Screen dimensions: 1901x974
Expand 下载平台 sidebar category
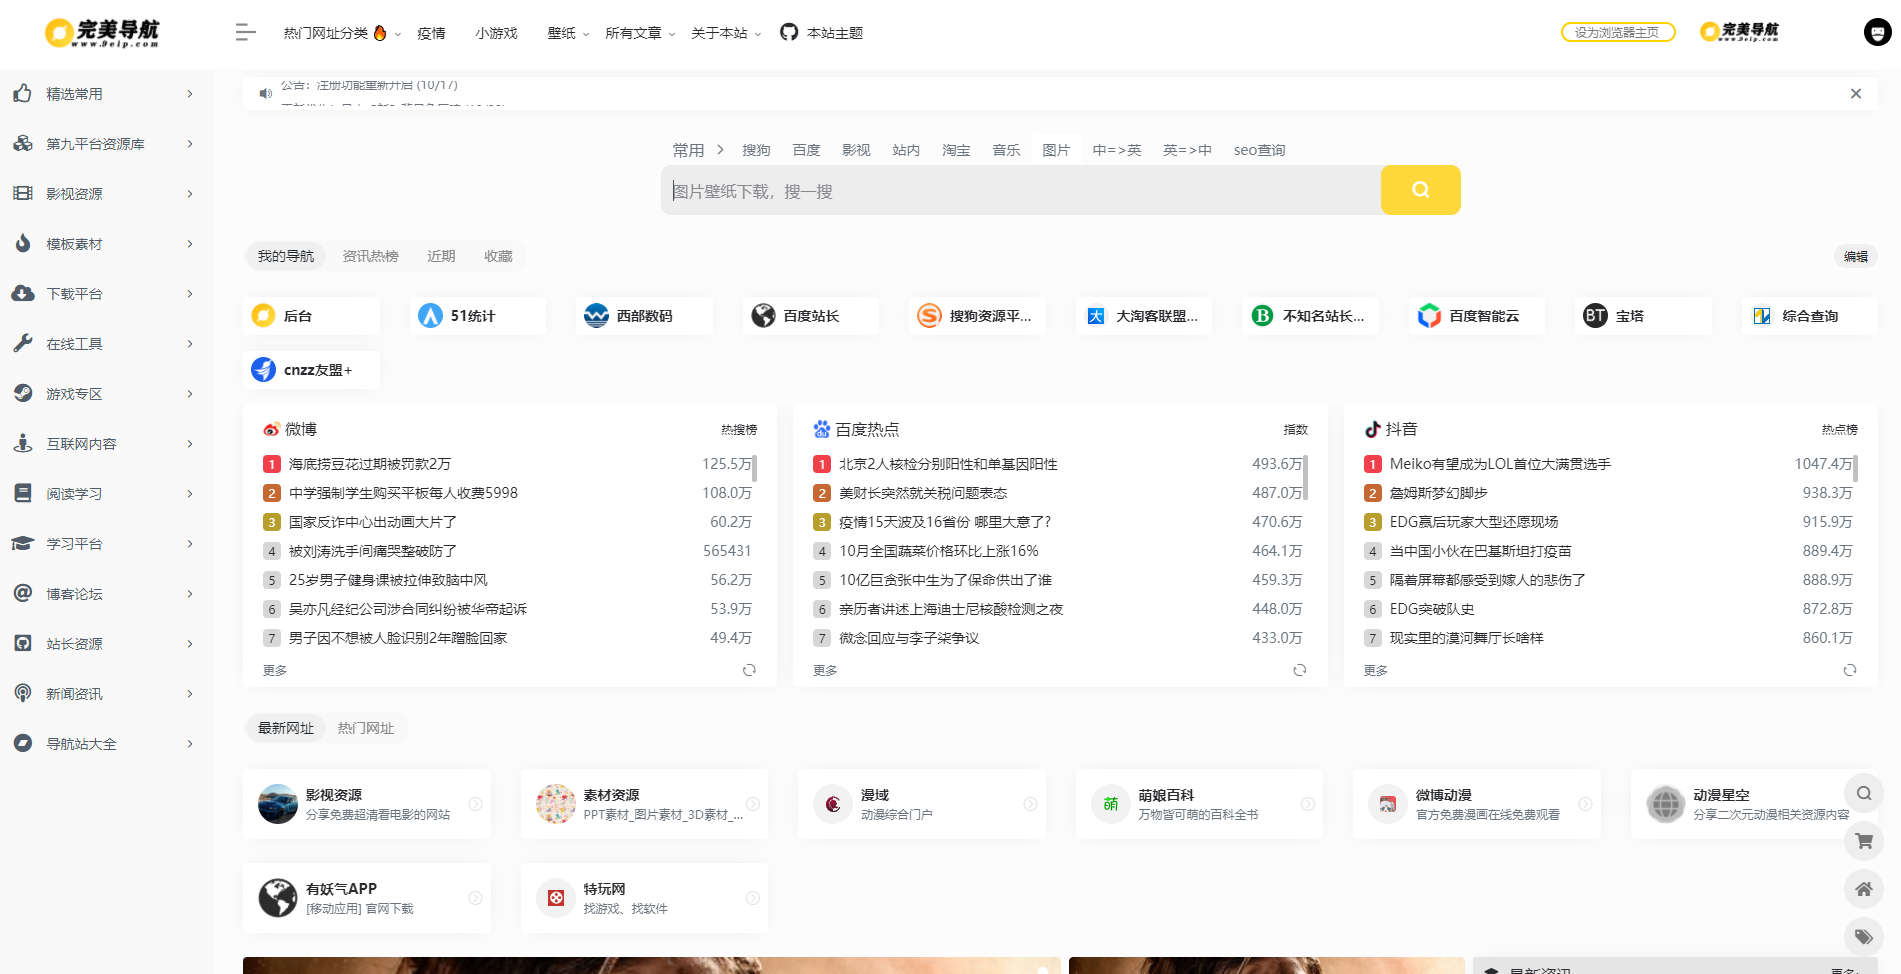tap(104, 294)
